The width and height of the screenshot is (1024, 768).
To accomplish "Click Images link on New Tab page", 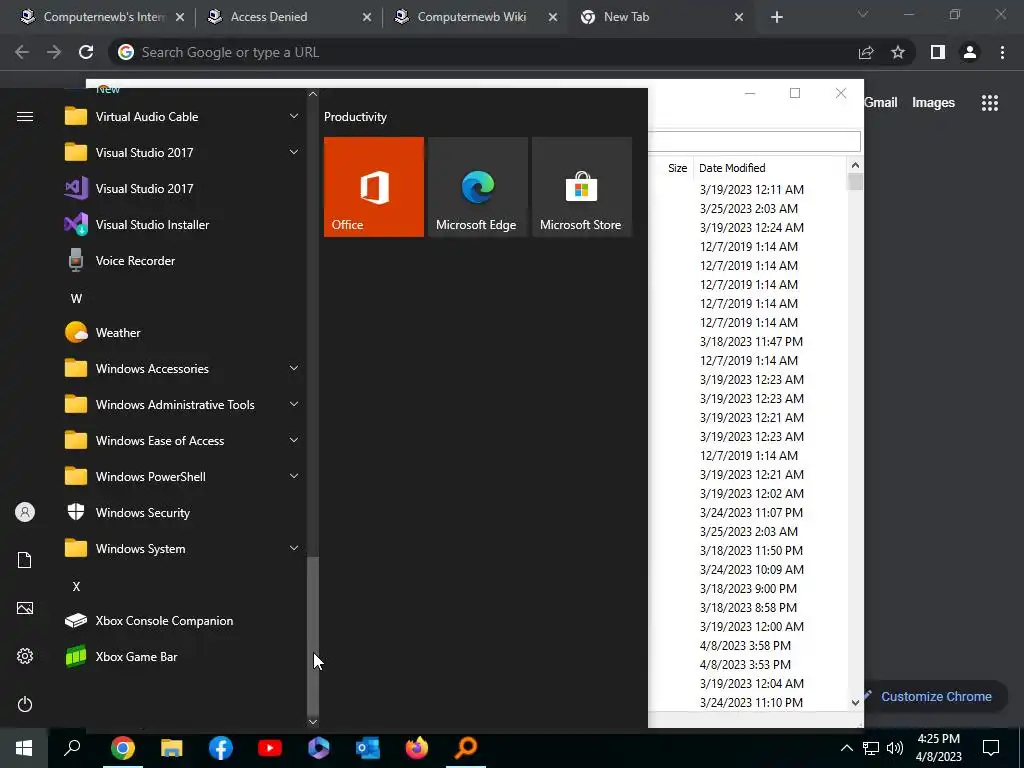I will pos(933,103).
